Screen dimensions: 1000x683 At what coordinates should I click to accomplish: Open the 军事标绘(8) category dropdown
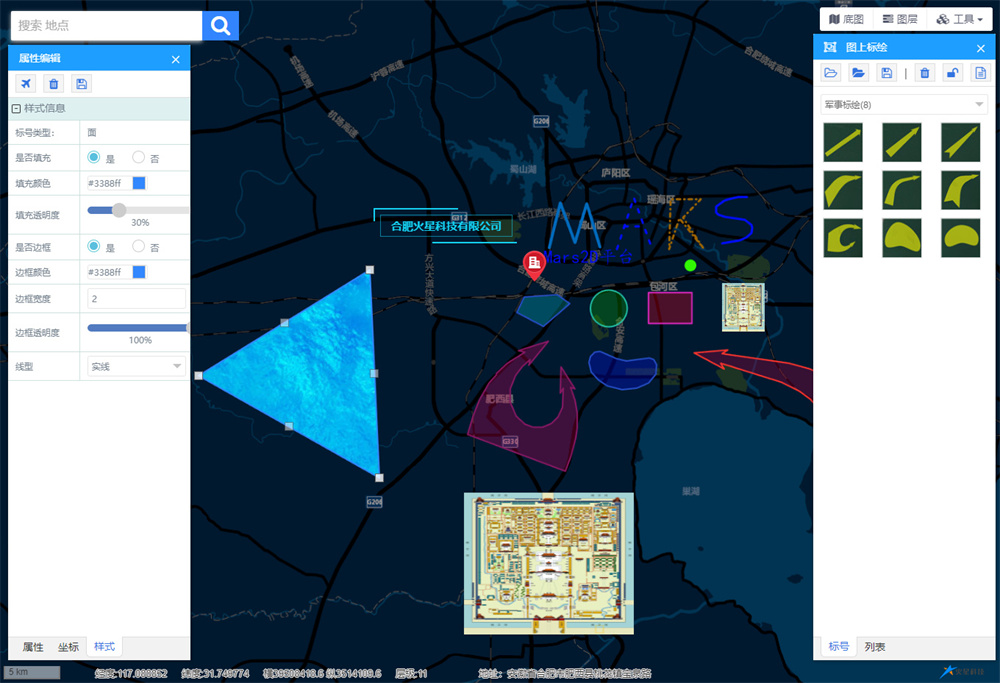[904, 105]
